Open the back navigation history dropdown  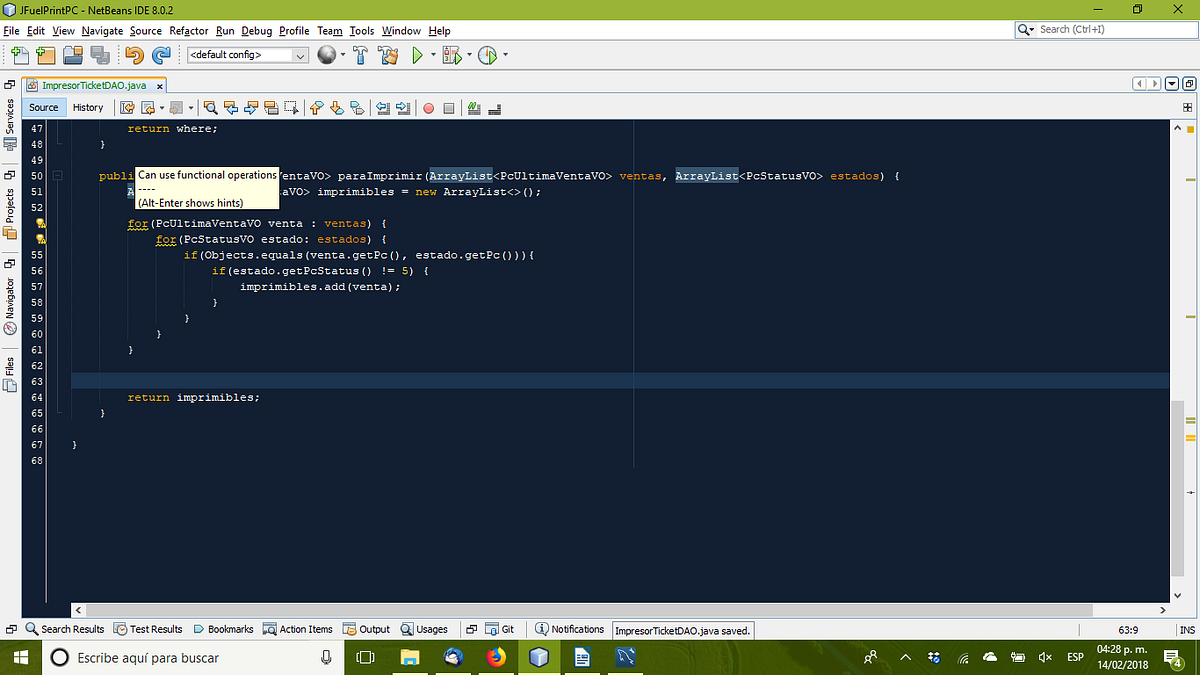(x=160, y=108)
